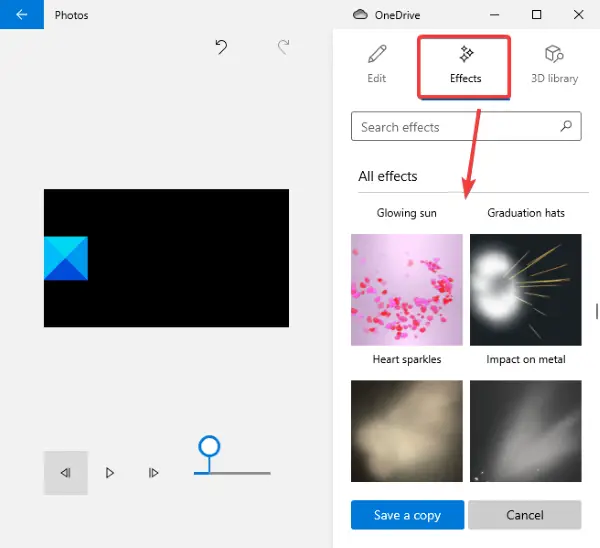Click the Impact on metal label text

pyautogui.click(x=526, y=359)
